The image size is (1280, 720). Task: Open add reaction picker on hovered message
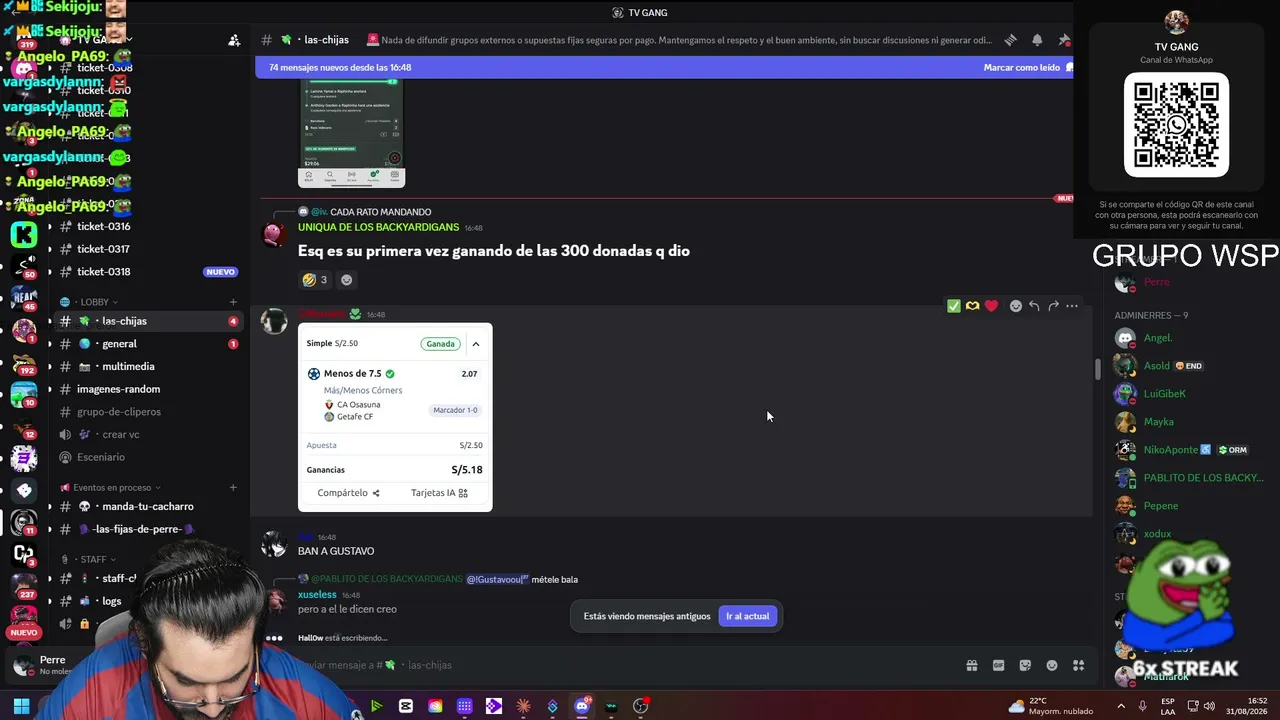1016,306
